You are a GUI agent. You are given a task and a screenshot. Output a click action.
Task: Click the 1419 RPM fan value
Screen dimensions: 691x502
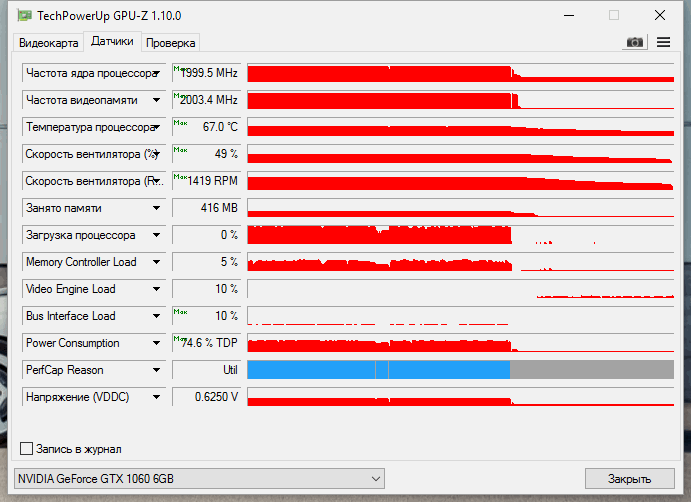click(206, 181)
